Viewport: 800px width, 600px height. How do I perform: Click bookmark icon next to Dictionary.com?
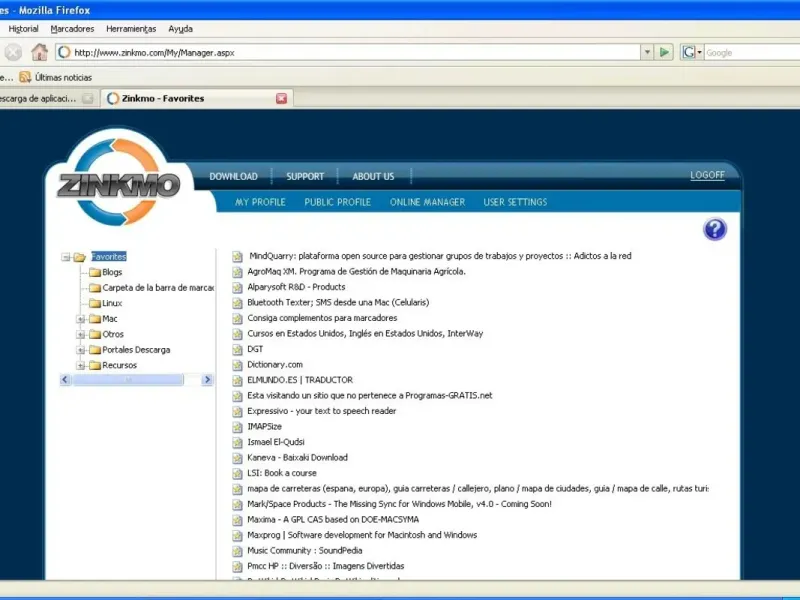237,365
